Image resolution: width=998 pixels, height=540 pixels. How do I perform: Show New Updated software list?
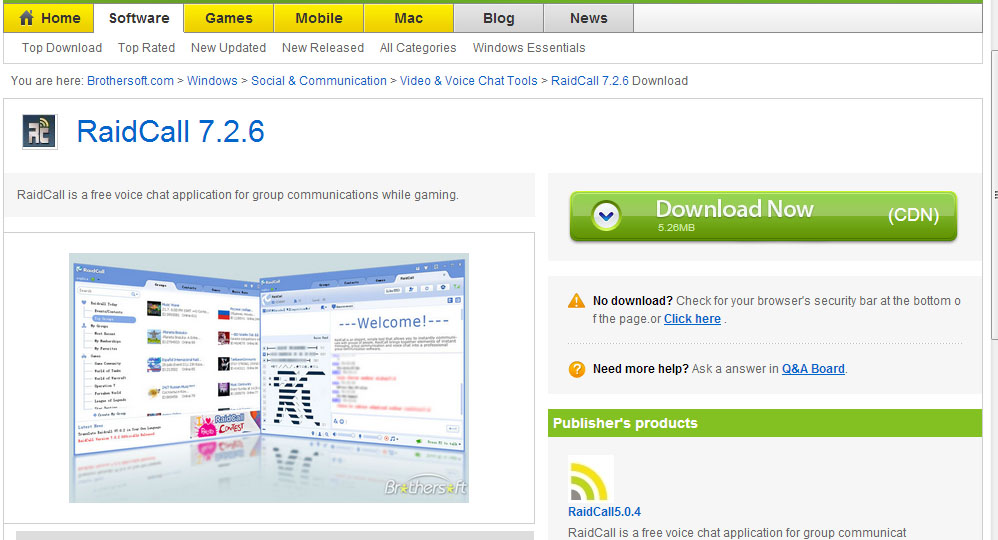228,48
